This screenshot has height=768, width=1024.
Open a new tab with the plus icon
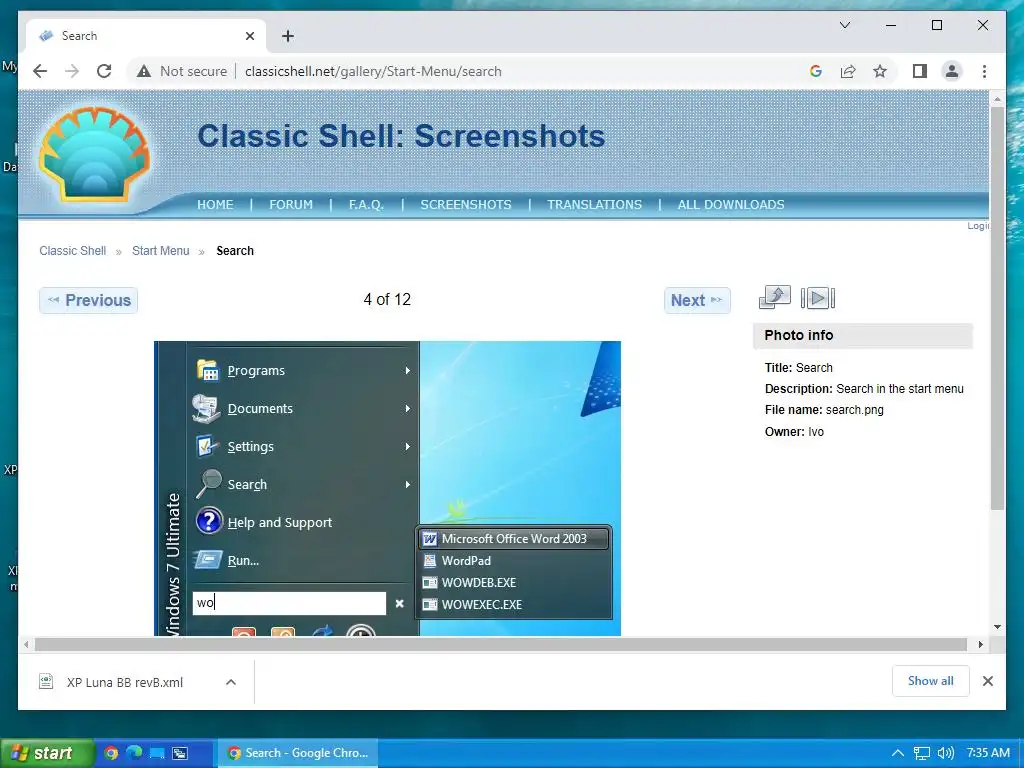(x=288, y=36)
